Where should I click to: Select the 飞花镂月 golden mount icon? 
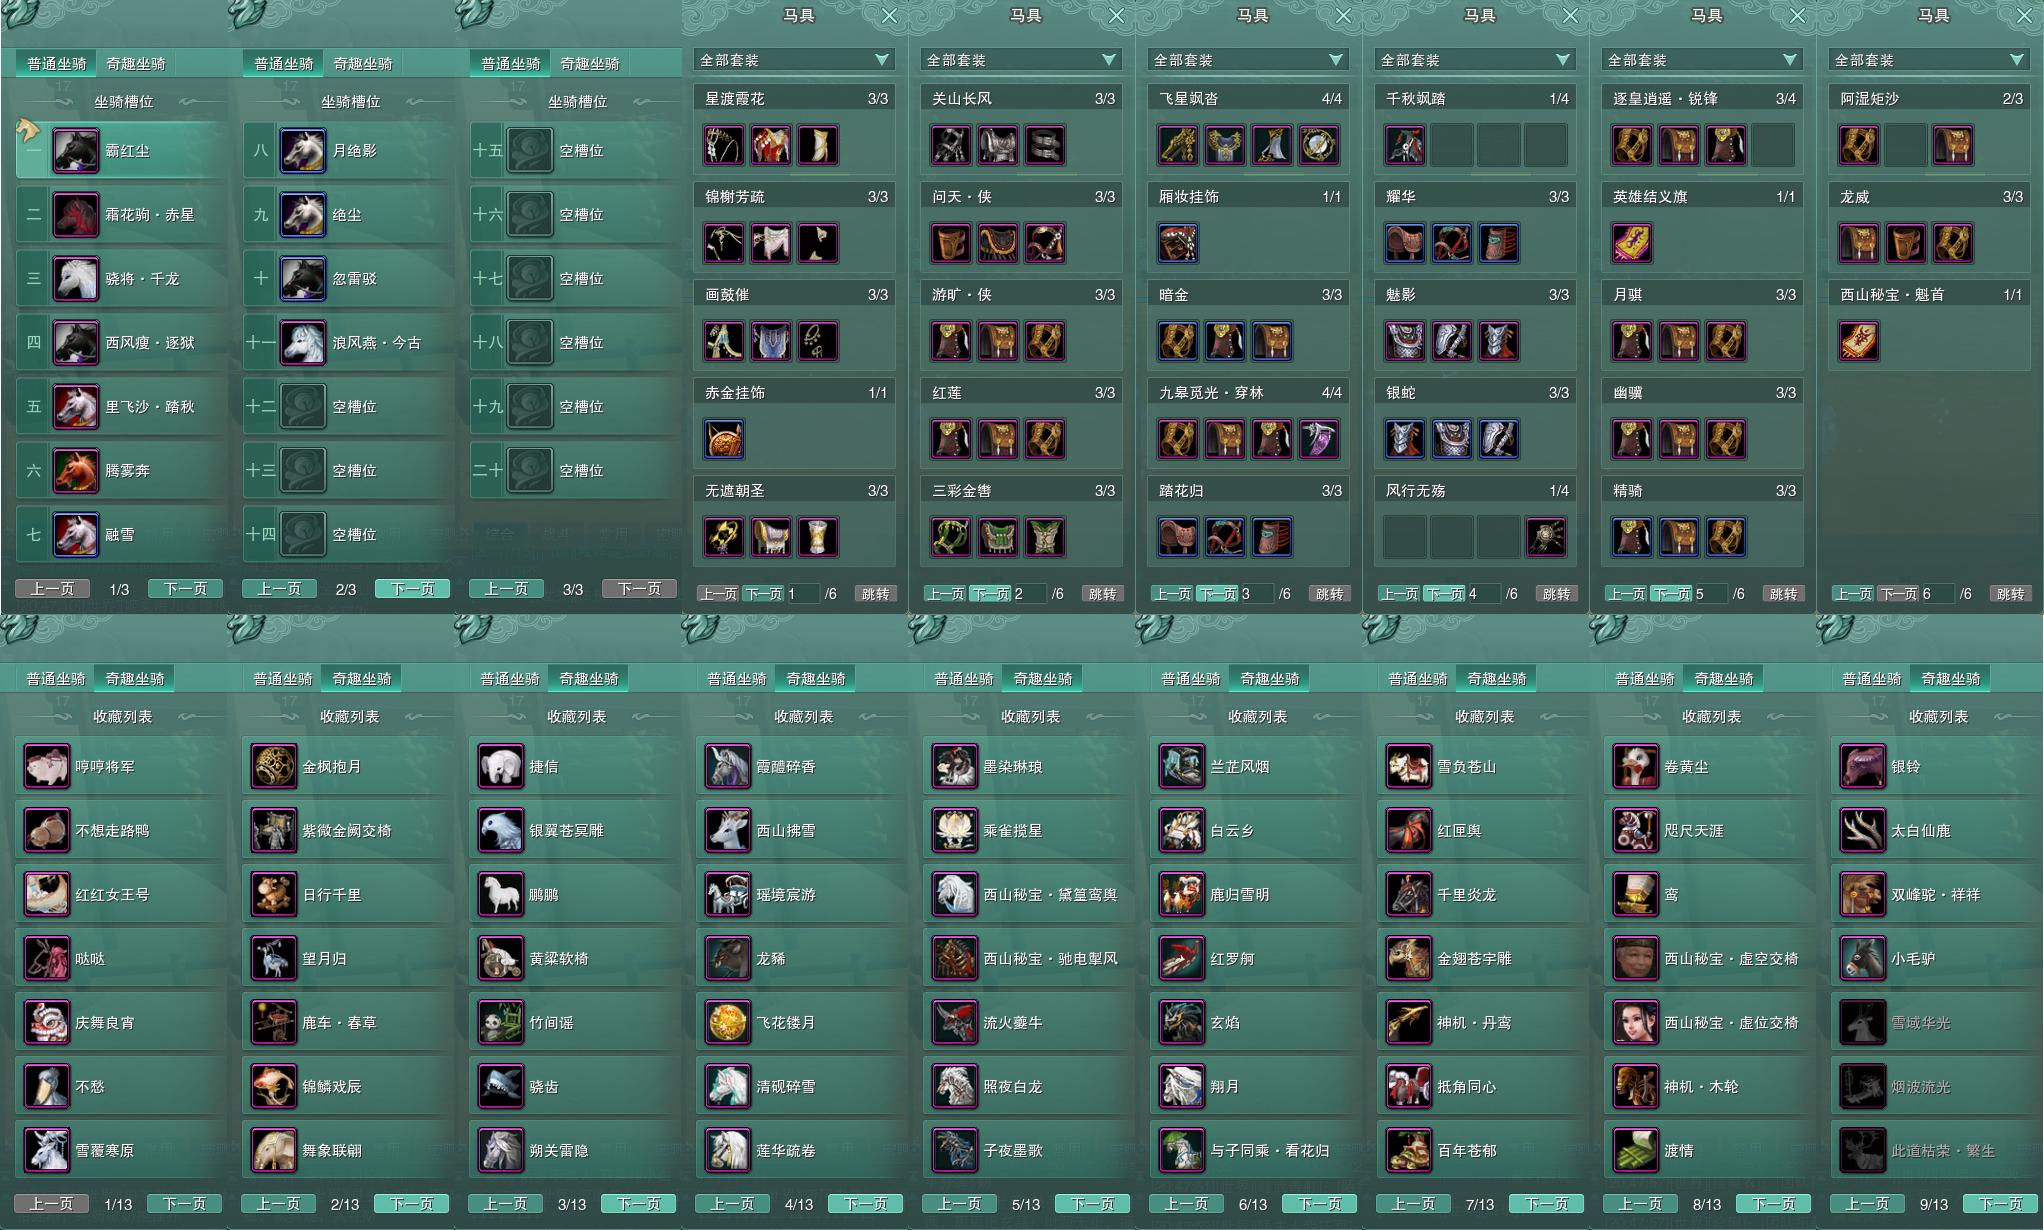click(727, 1023)
